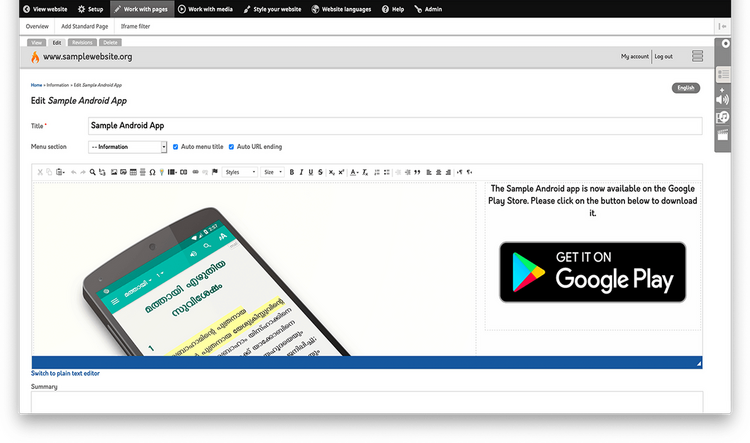The image size is (750, 443).
Task: Click the Undo arrow in editor toolbar
Action: point(74,172)
